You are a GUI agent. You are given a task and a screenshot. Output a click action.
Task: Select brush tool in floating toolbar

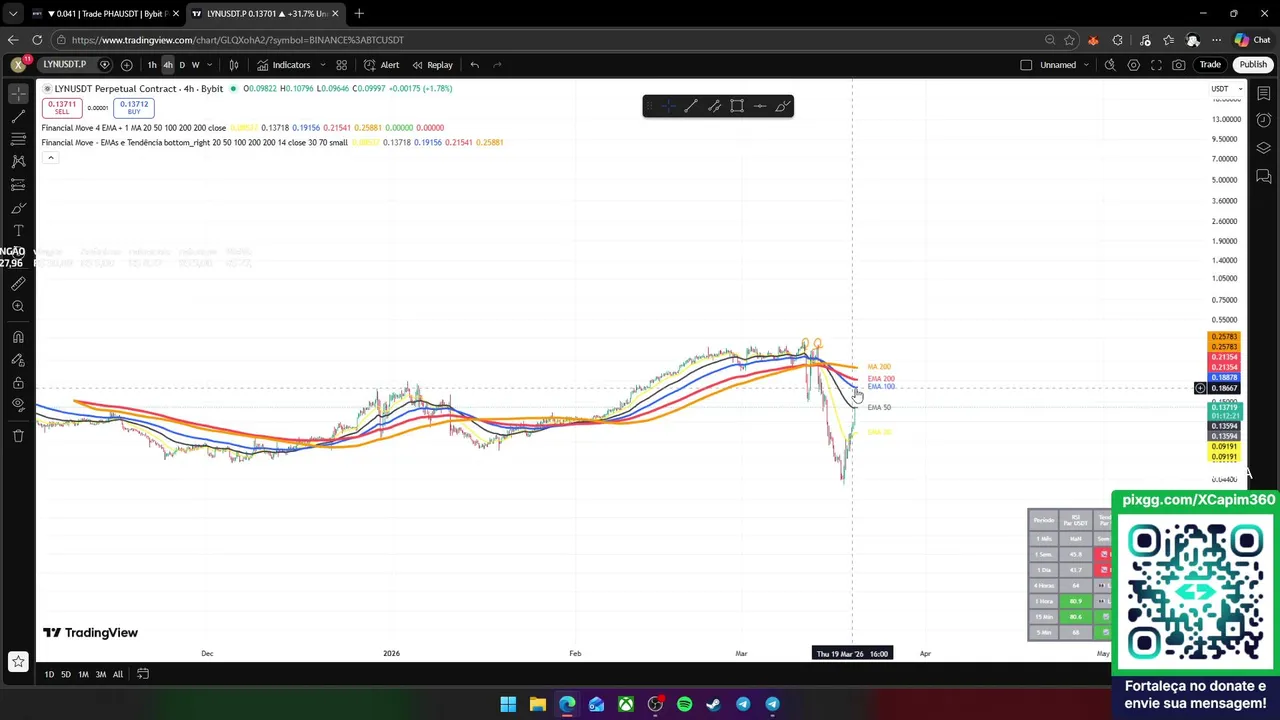(782, 106)
